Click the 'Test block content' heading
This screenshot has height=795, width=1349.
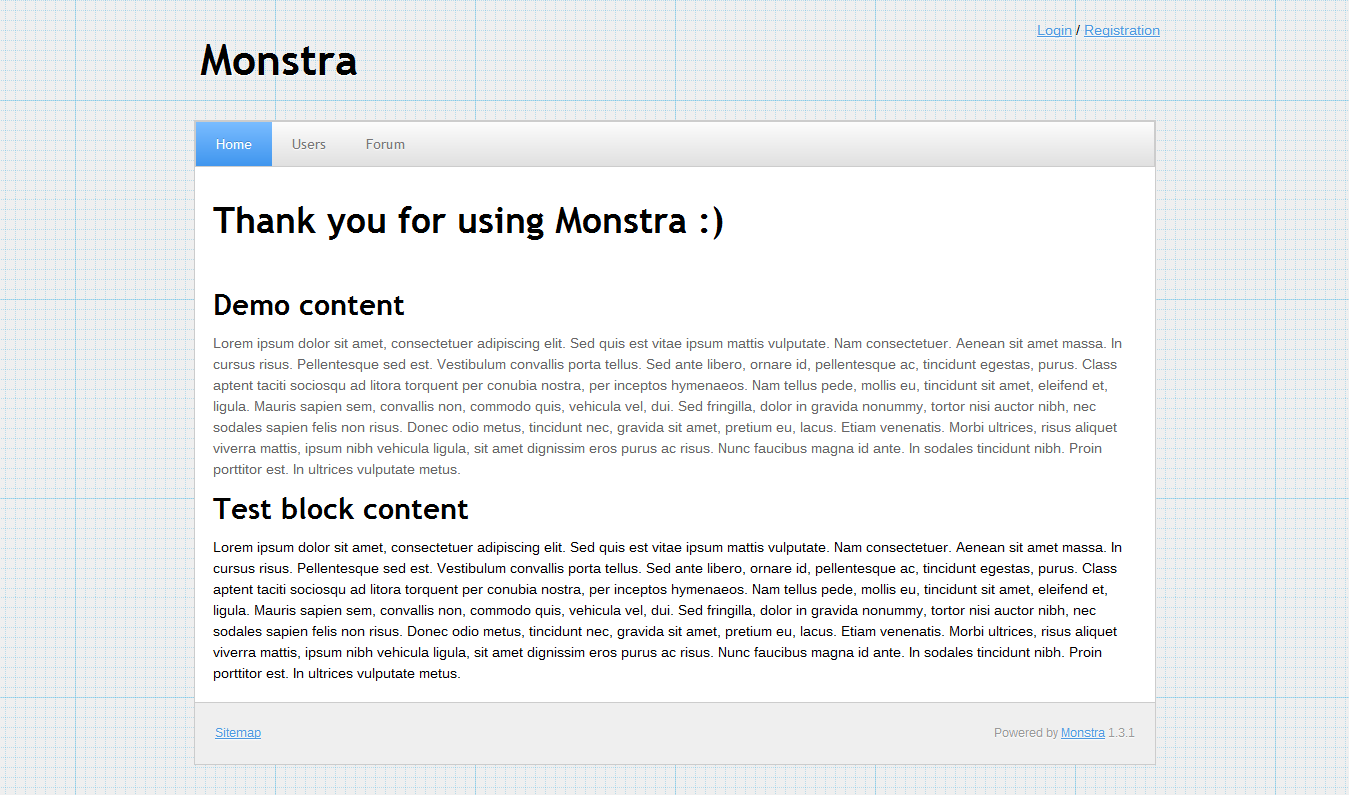click(x=340, y=509)
